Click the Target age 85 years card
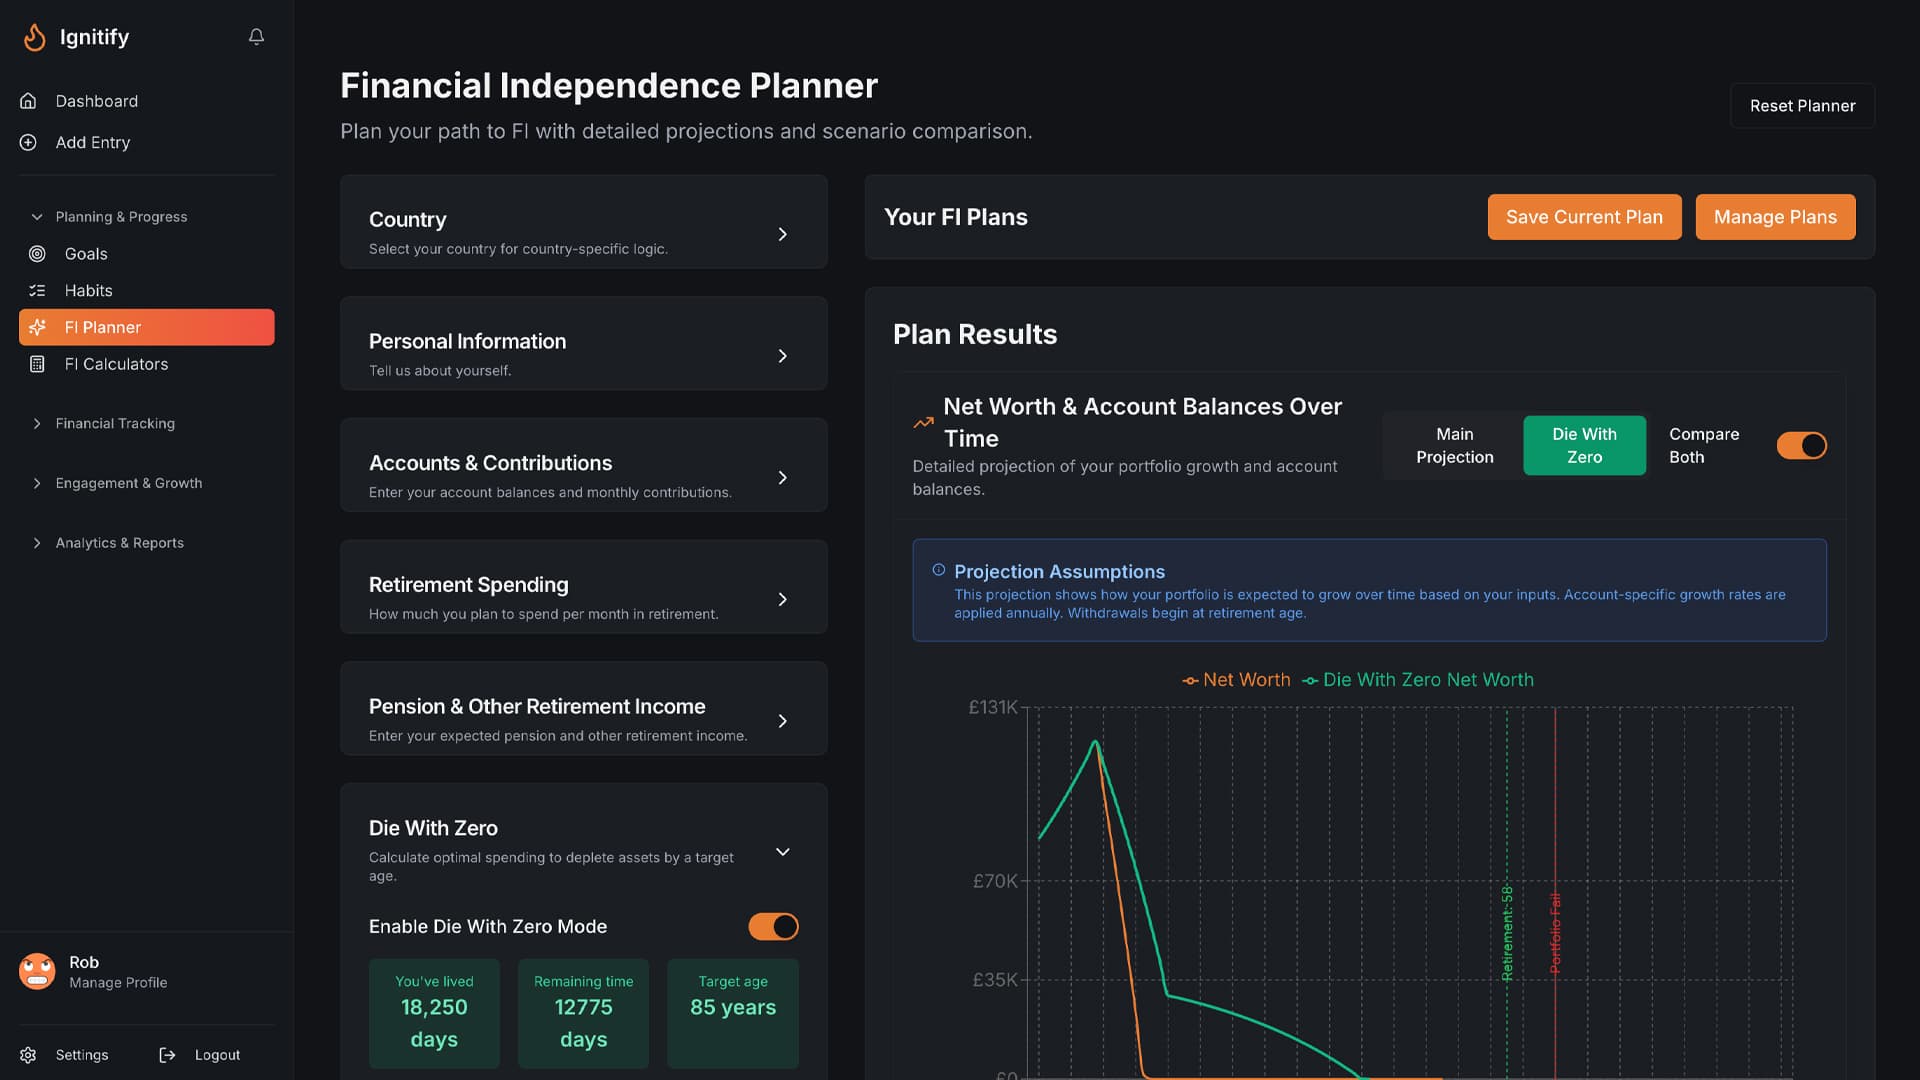 [x=733, y=1013]
